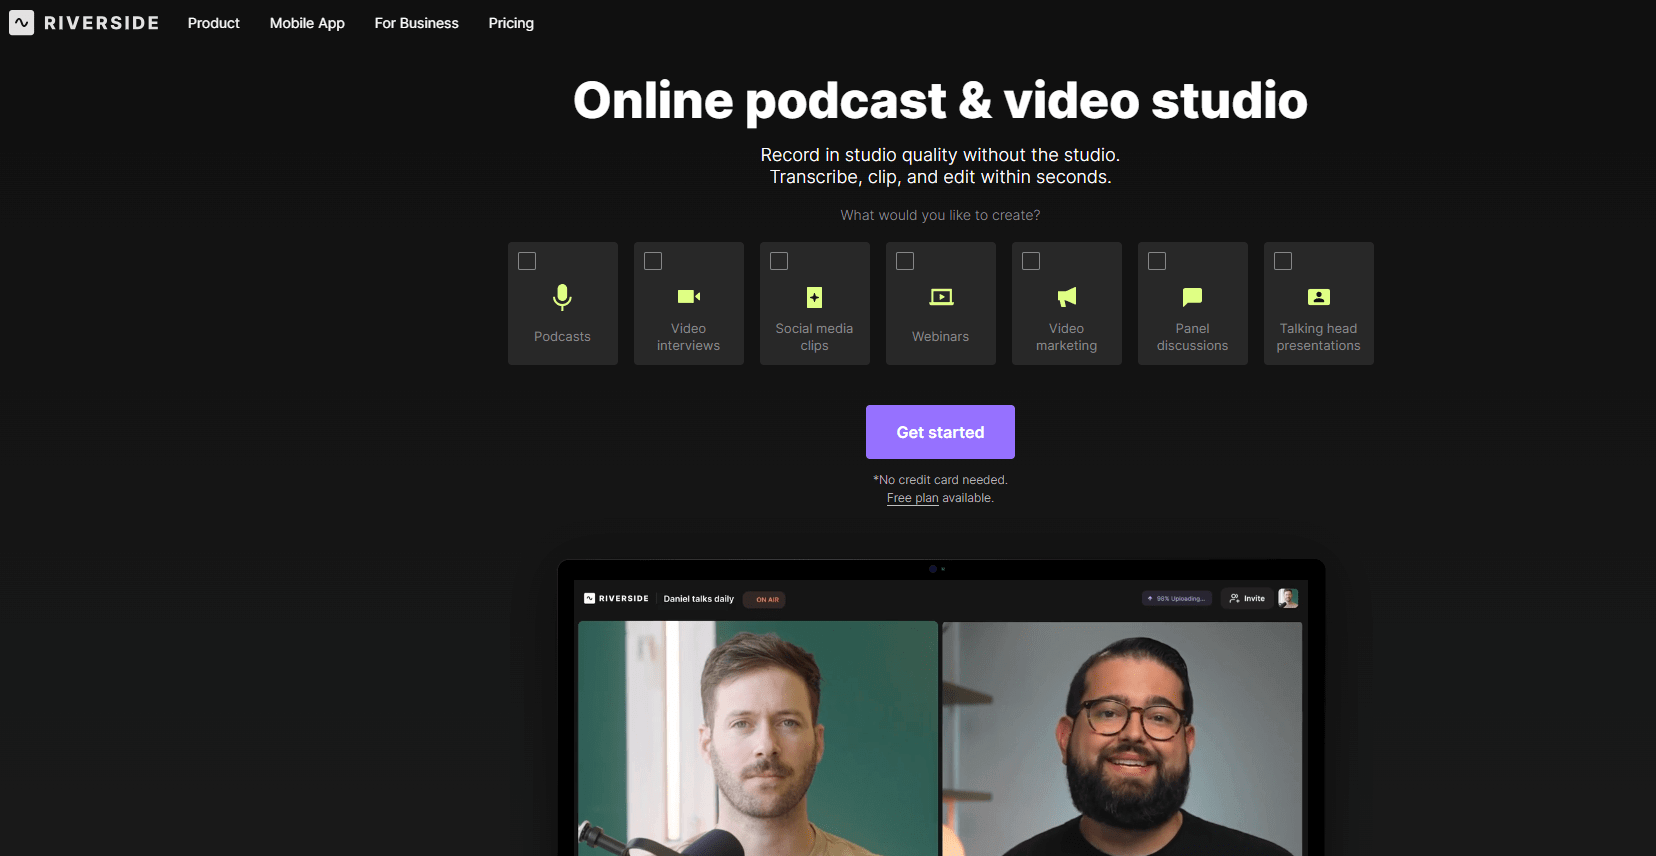Open the Pricing page
This screenshot has width=1656, height=856.
511,23
